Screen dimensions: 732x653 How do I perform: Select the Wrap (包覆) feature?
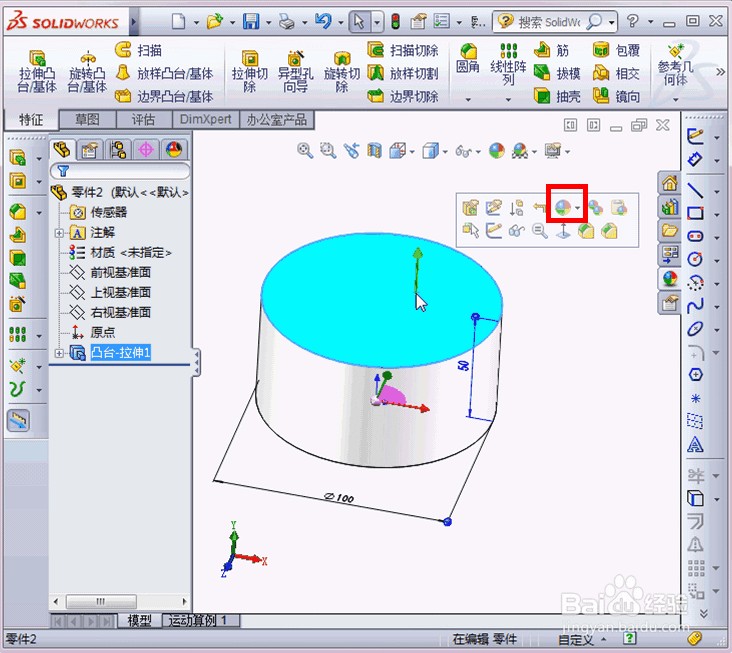tap(616, 50)
